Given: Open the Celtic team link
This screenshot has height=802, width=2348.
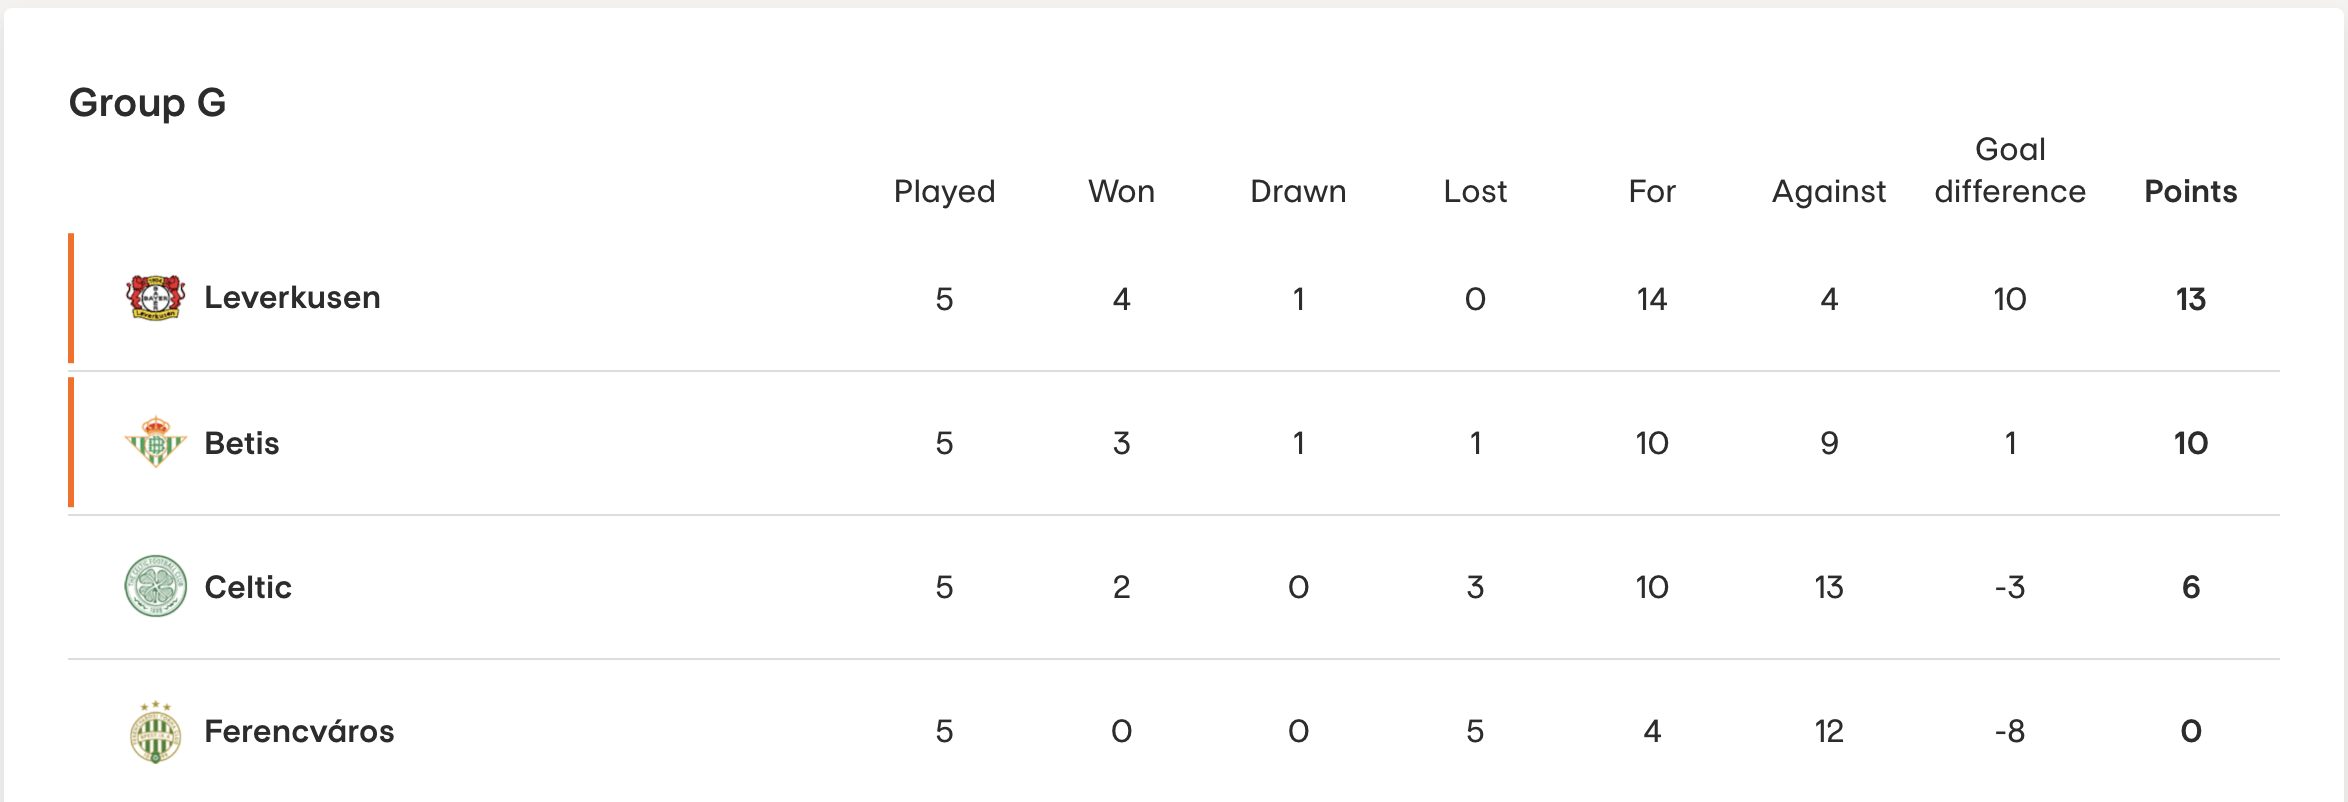Looking at the screenshot, I should coord(248,587).
